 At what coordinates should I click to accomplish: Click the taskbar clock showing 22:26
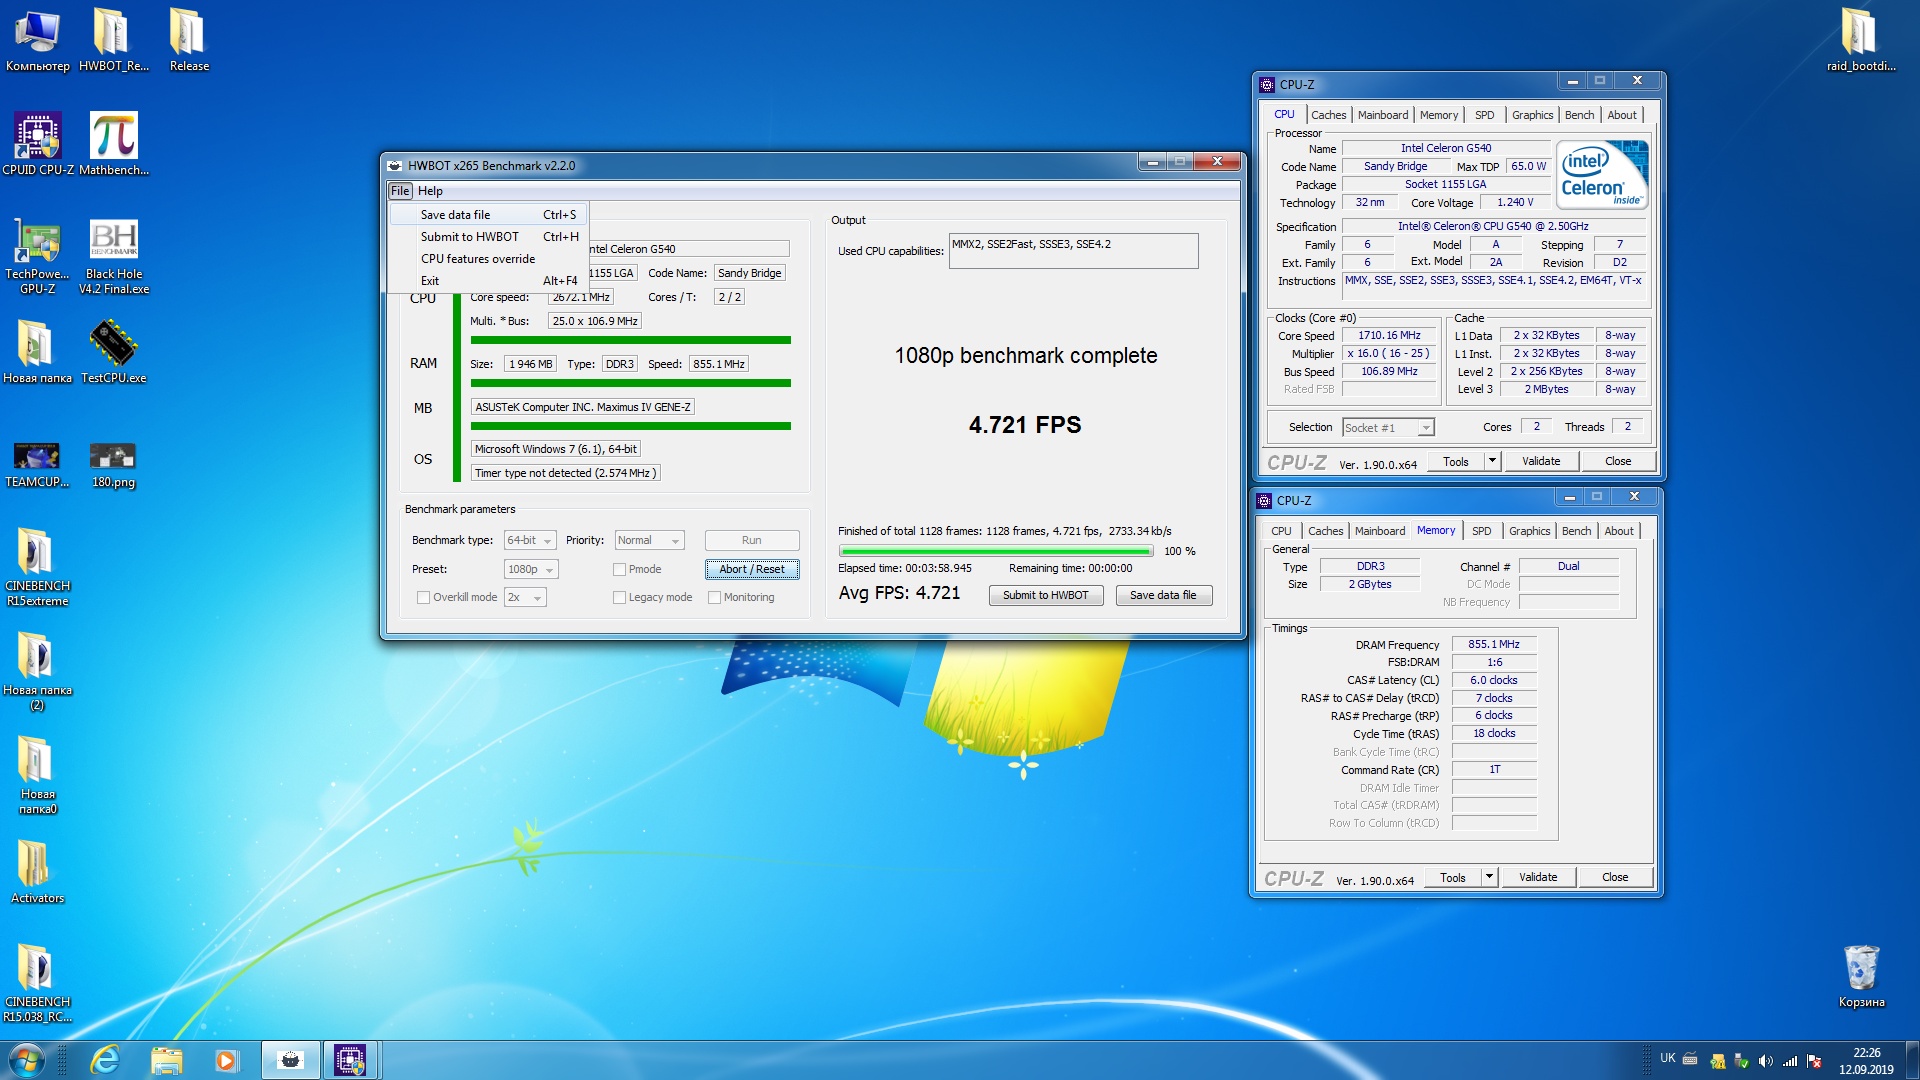tap(1866, 1060)
